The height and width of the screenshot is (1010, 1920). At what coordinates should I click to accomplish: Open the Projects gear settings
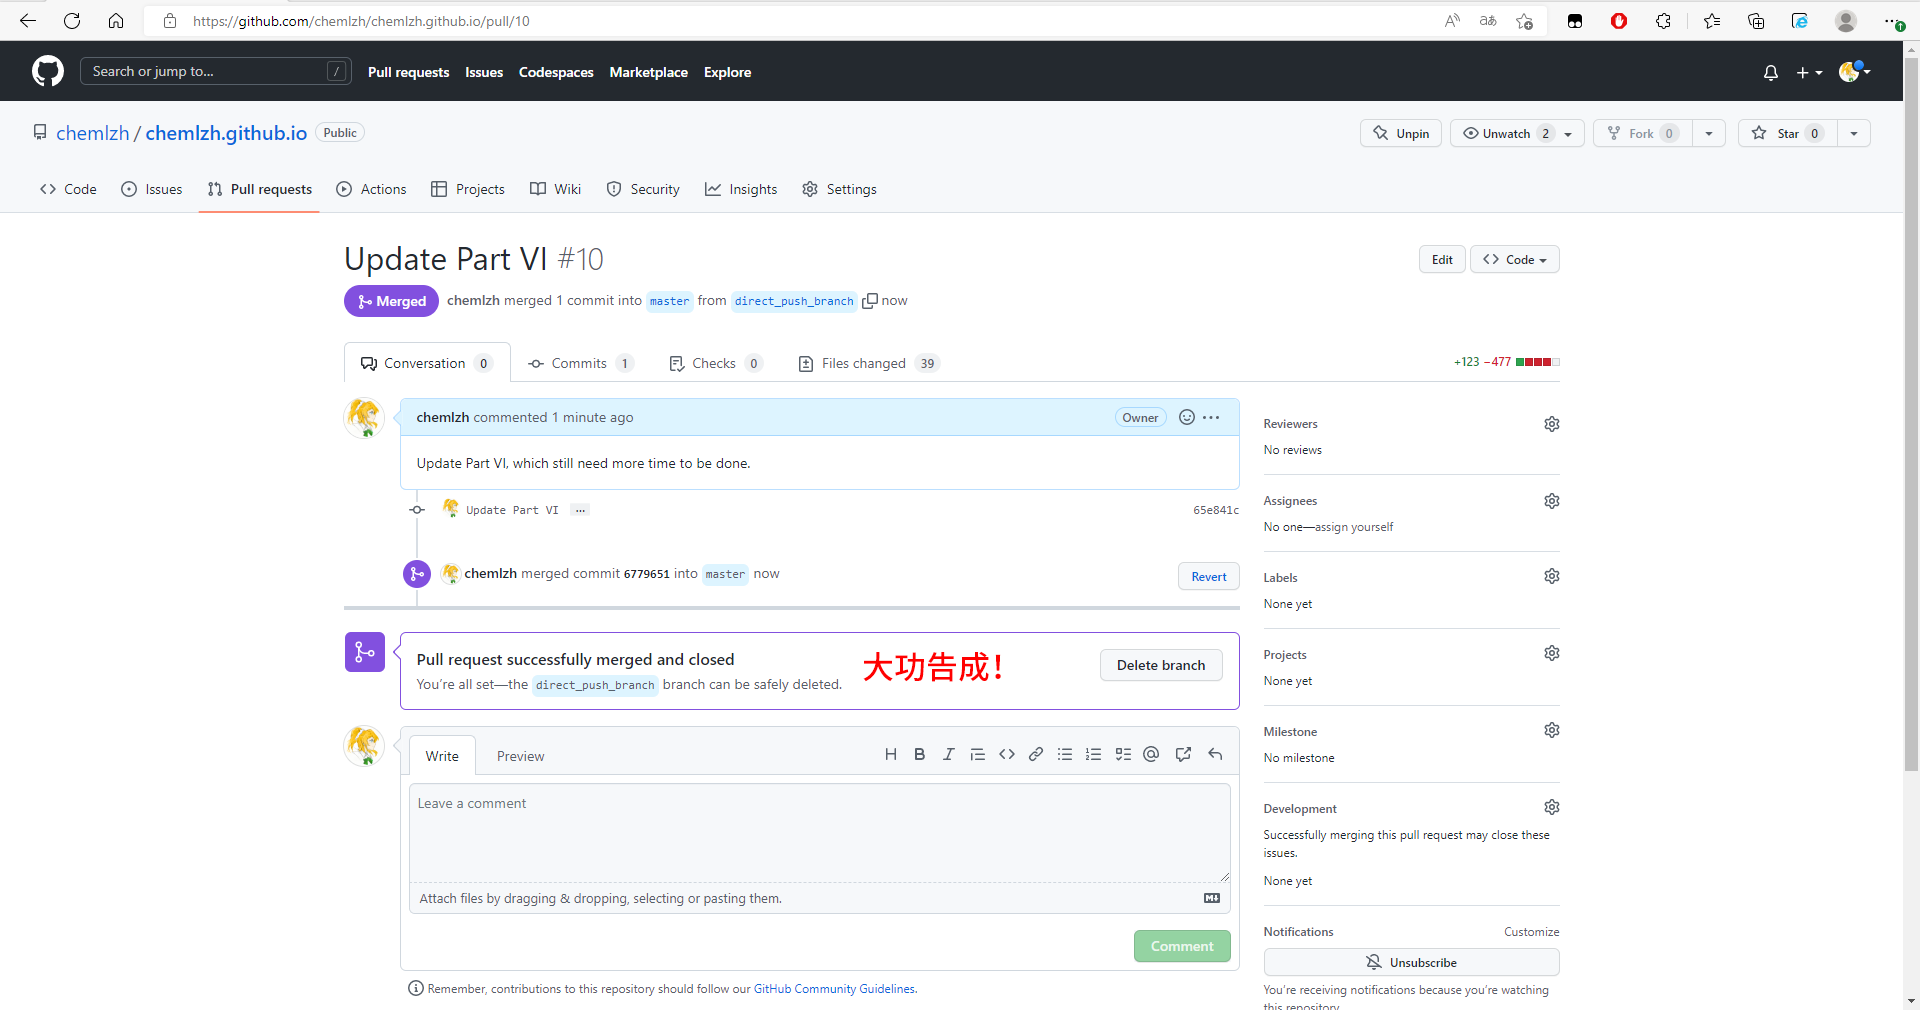(1551, 653)
